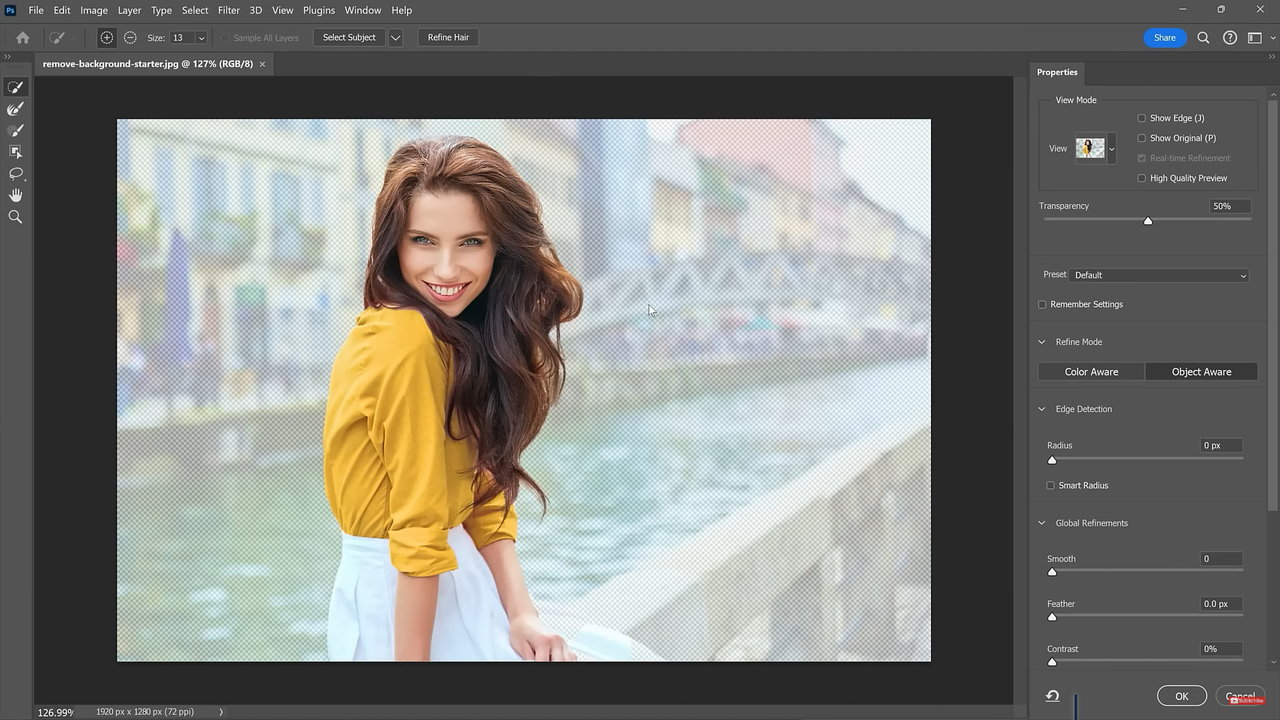
Task: Activate the Zoom tool
Action: click(15, 216)
